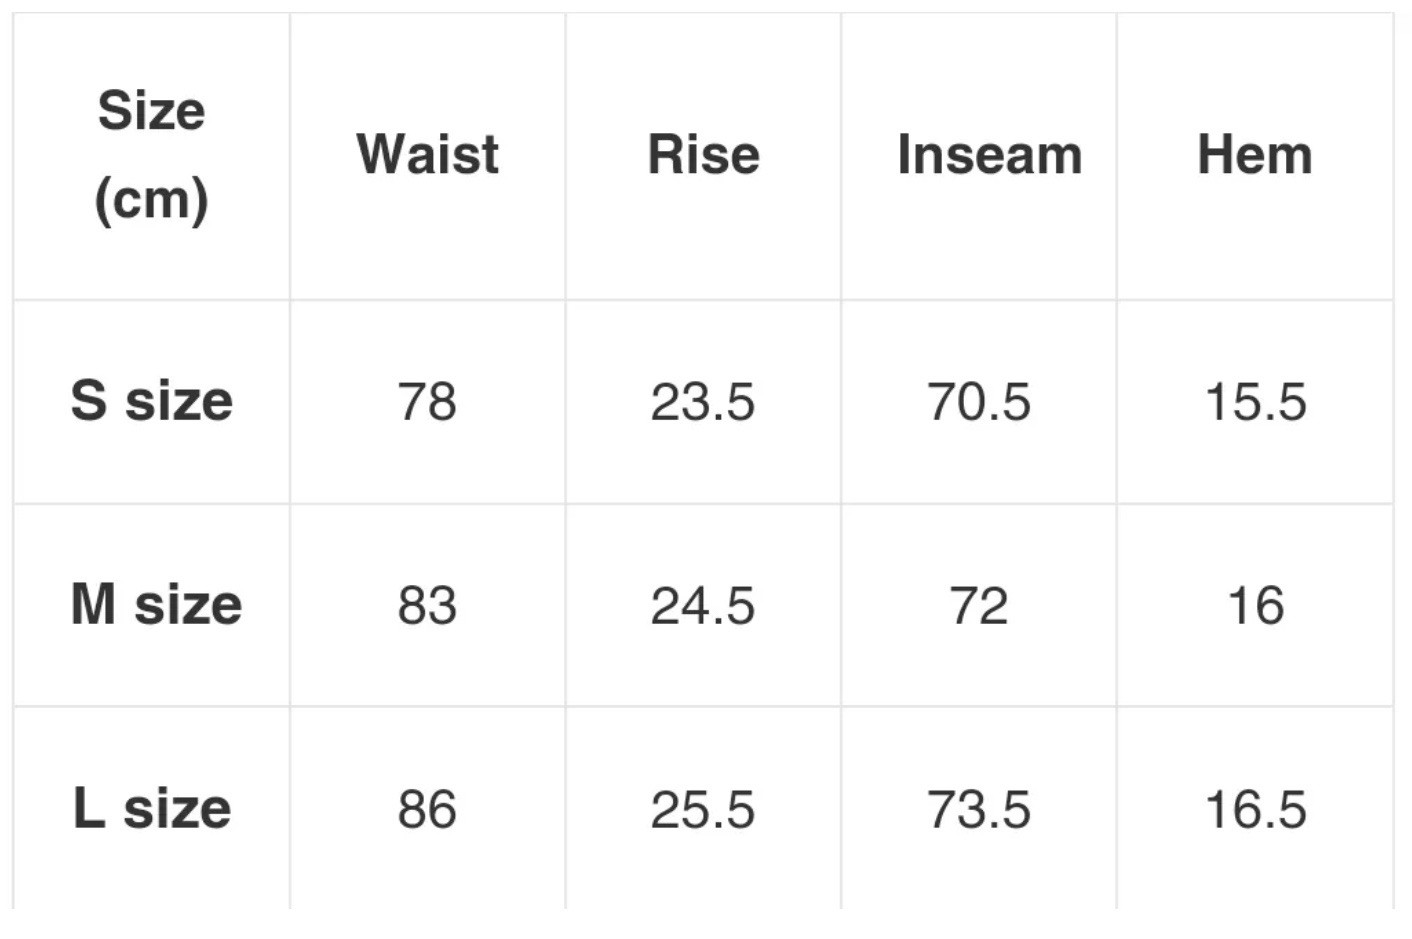Select the M size waist value 83
The height and width of the screenshot is (939, 1412).
click(427, 606)
